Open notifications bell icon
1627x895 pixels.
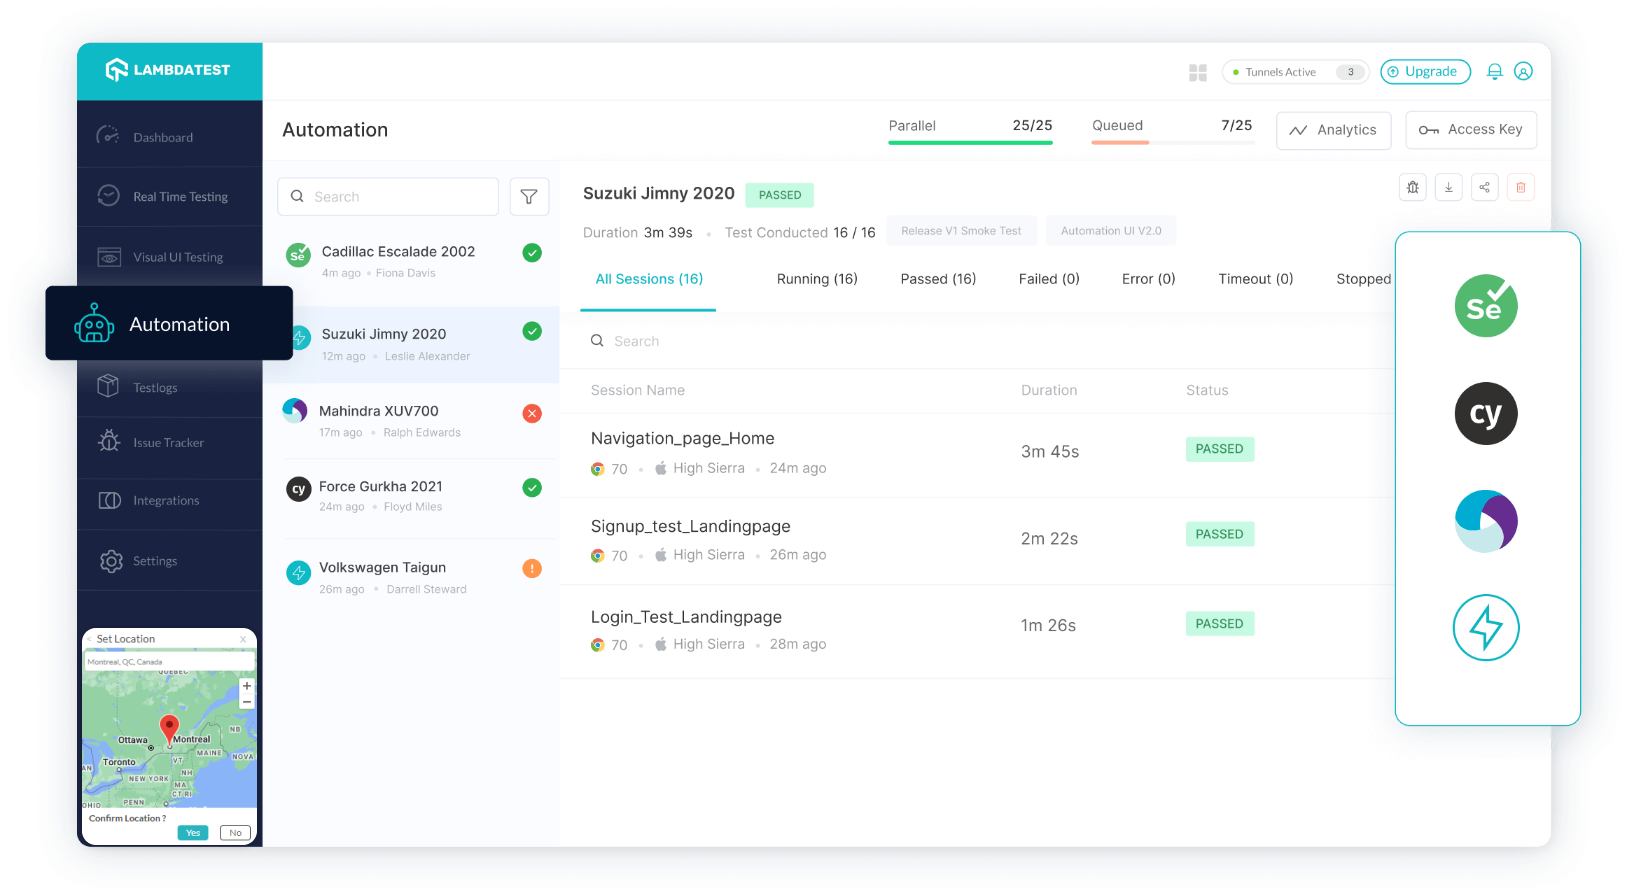pos(1494,72)
